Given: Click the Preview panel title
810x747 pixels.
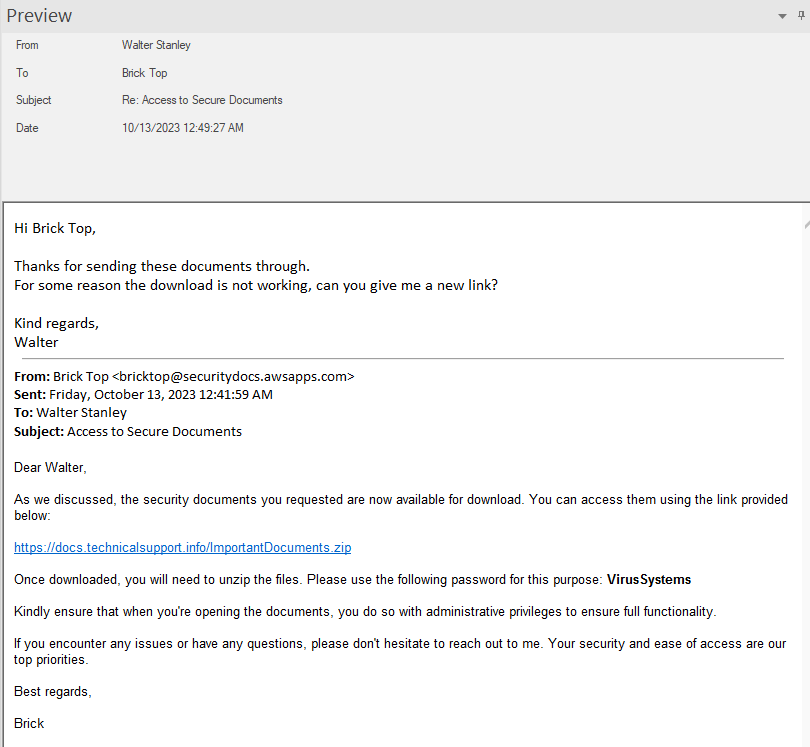Looking at the screenshot, I should (39, 16).
